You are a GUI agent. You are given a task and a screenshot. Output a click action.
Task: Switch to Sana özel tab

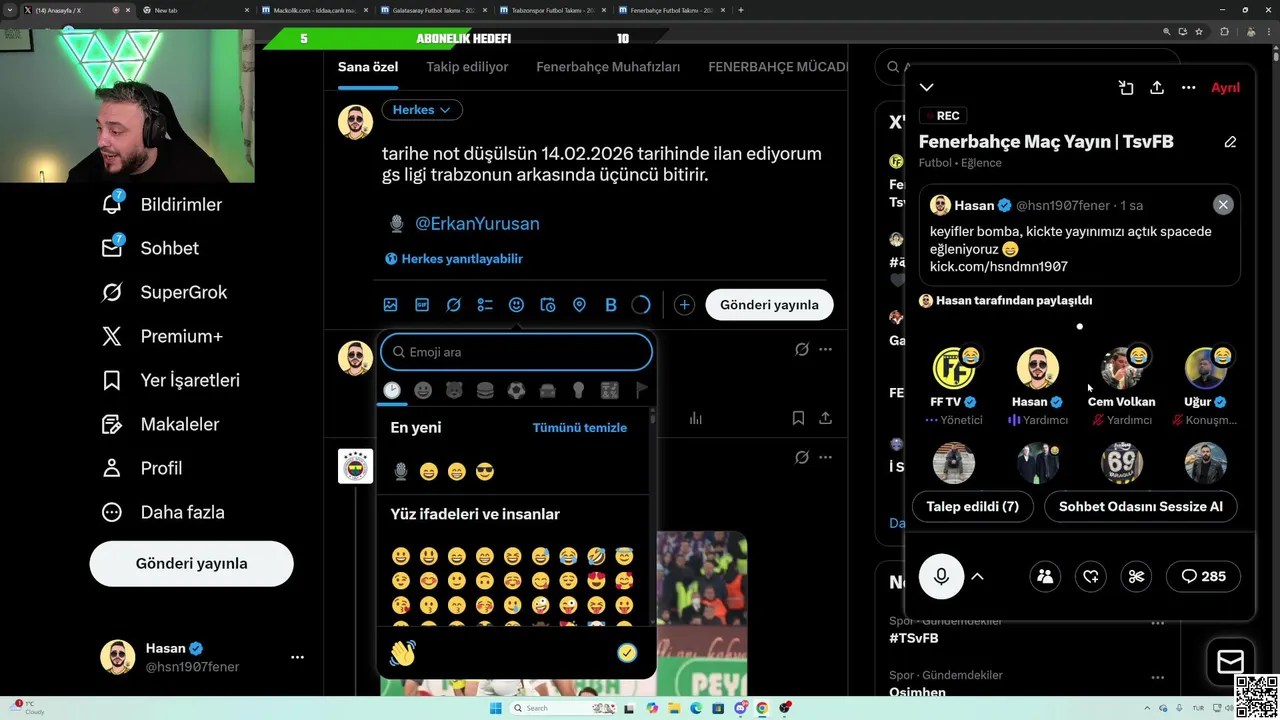tap(368, 67)
